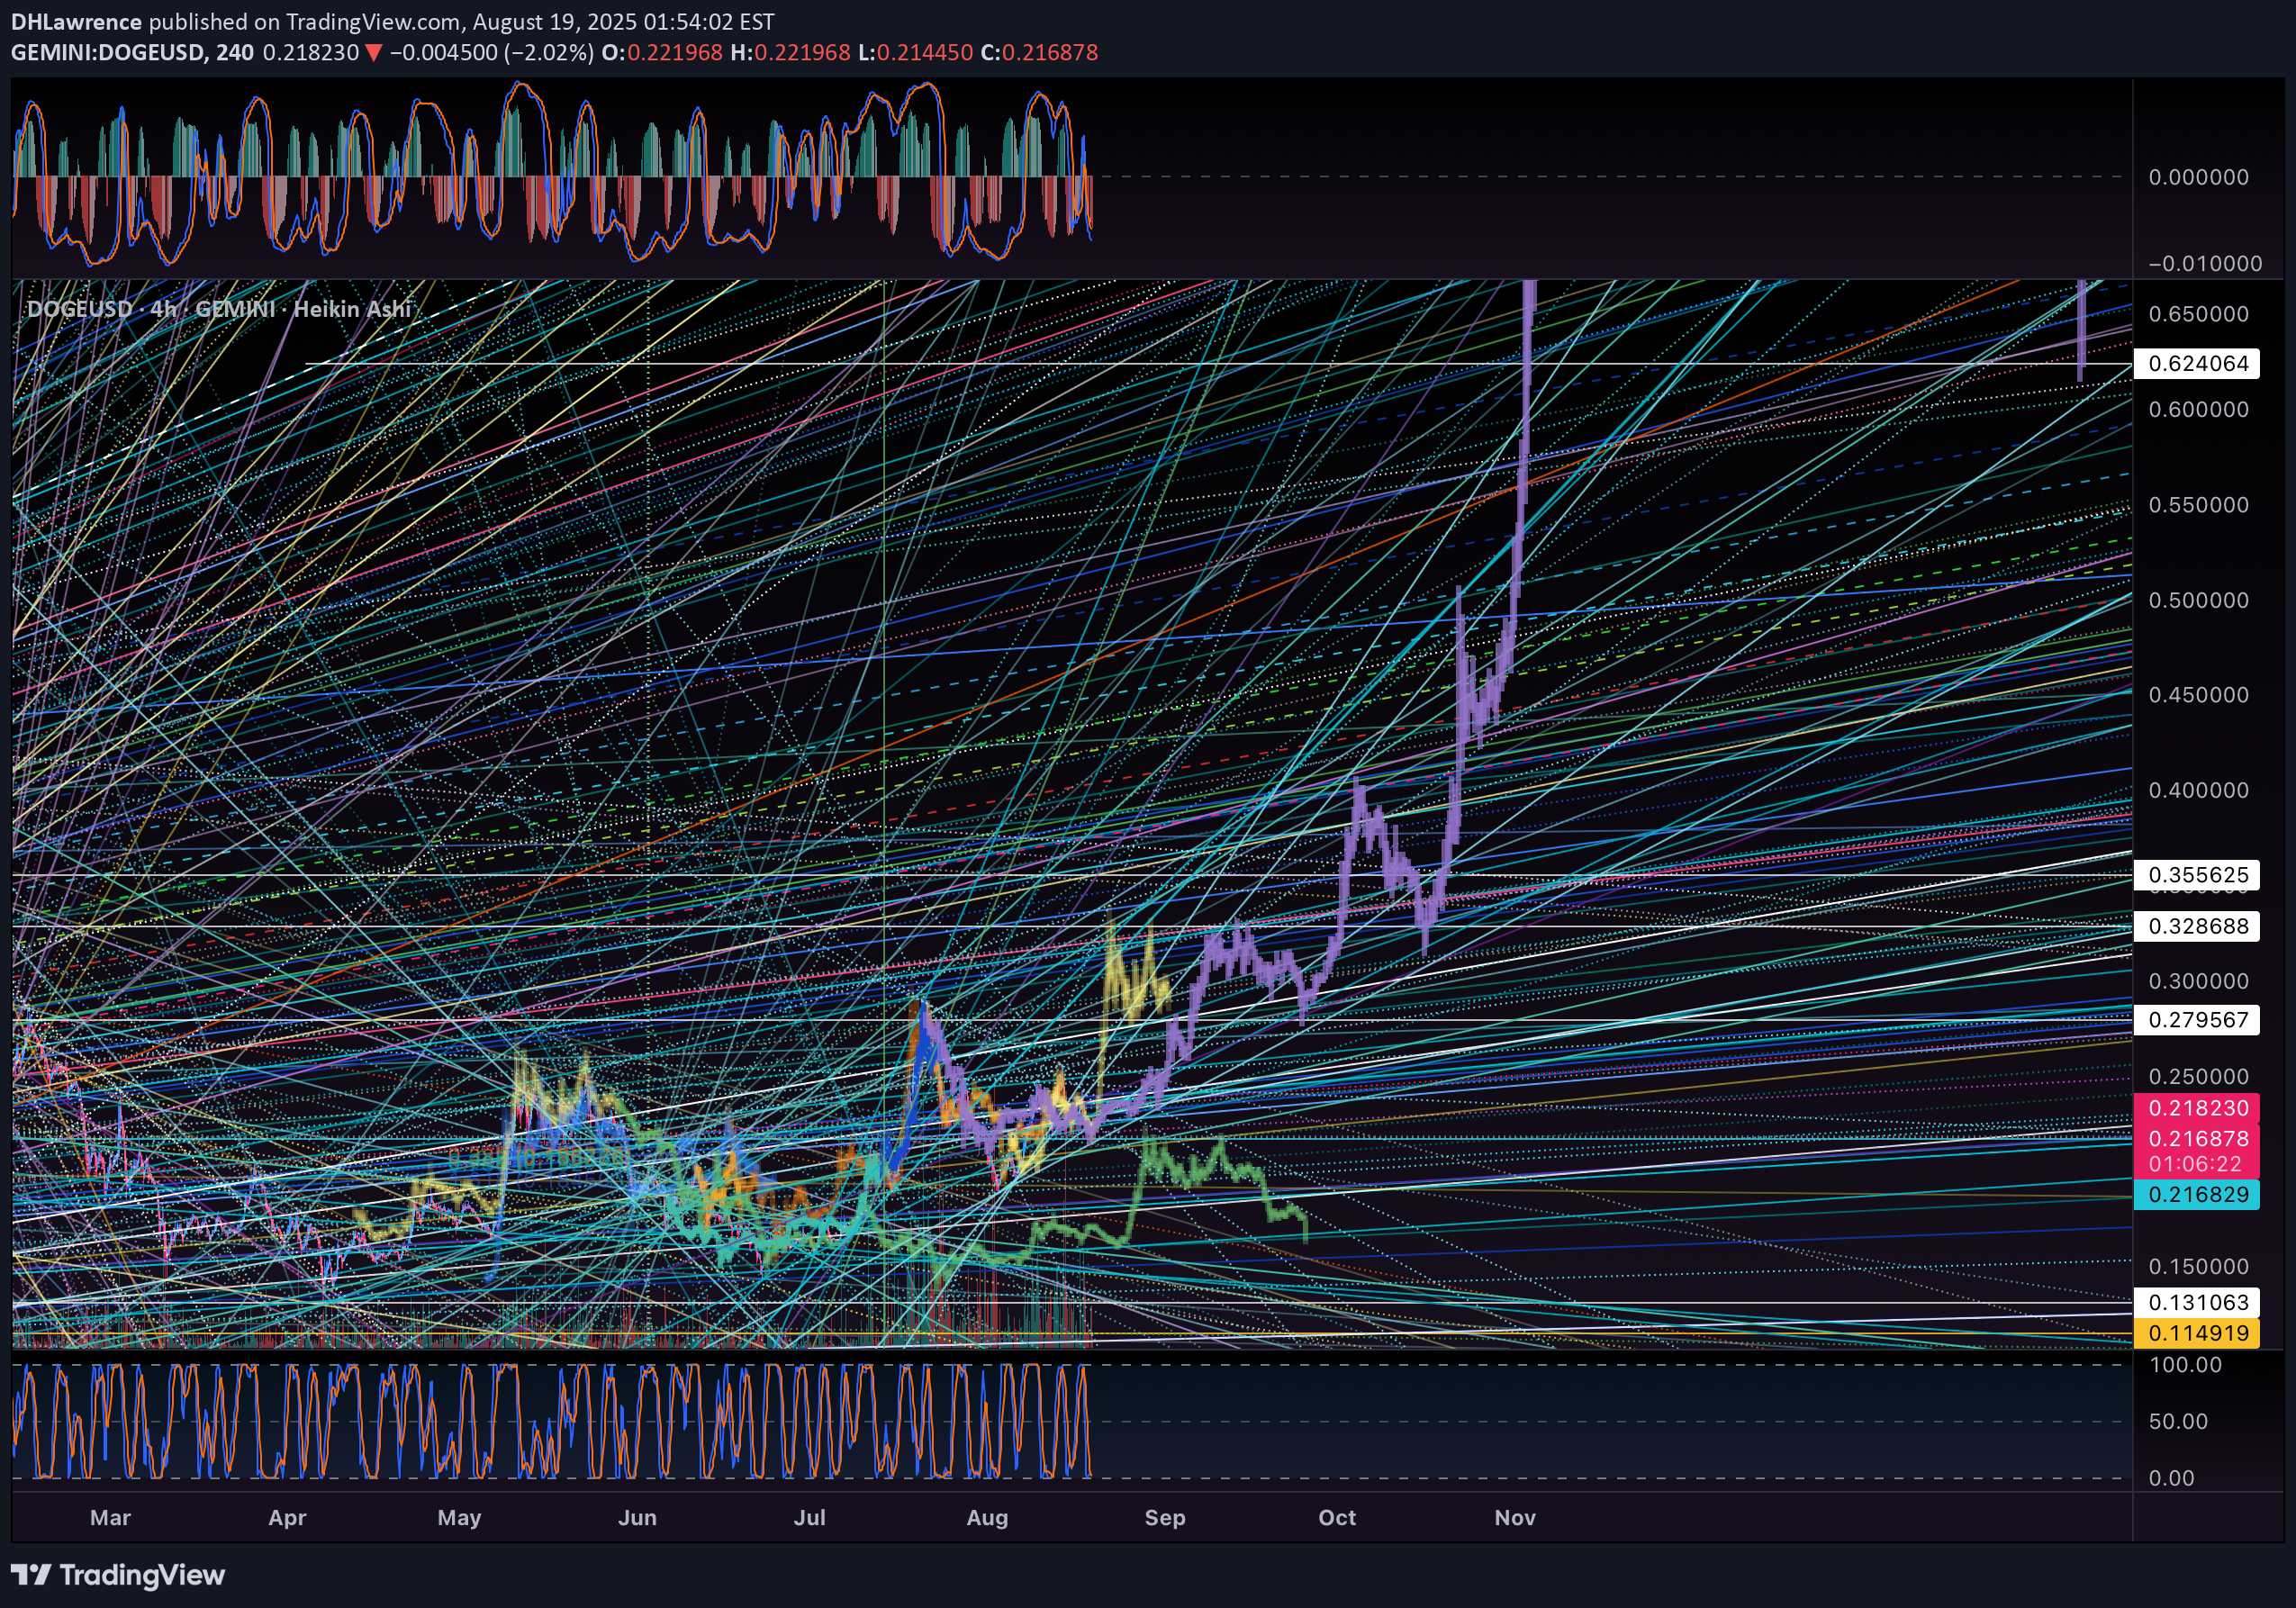
Task: Click the orange 0.114919 price label
Action: pyautogui.click(x=2196, y=1333)
